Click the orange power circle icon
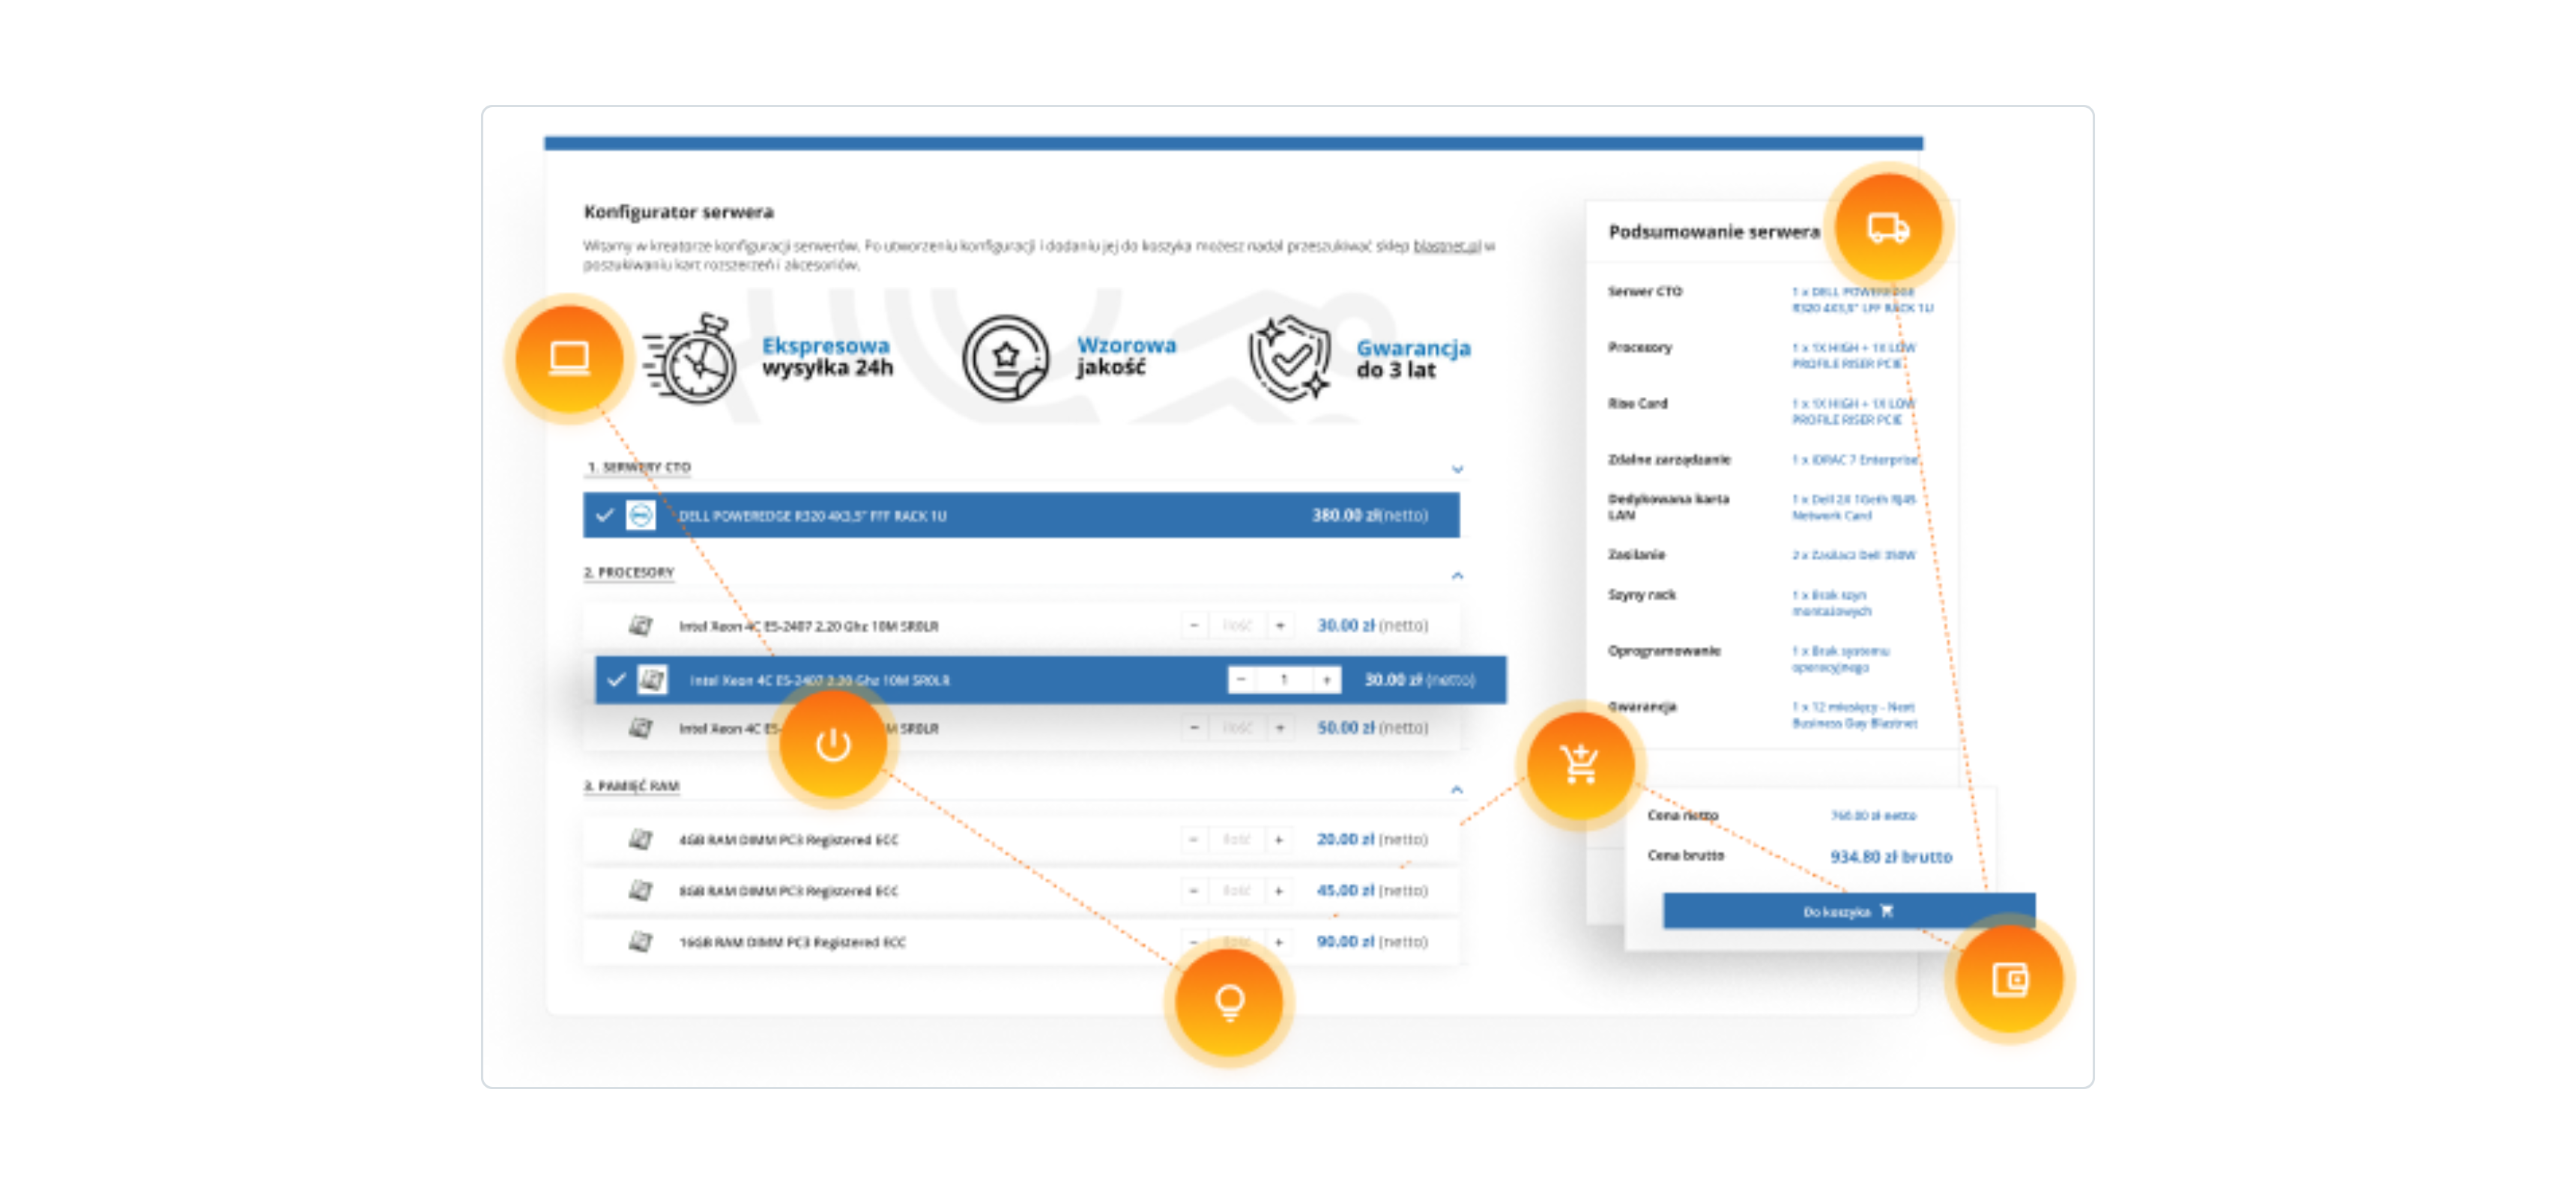The width and height of the screenshot is (2576, 1194). pyautogui.click(x=832, y=744)
